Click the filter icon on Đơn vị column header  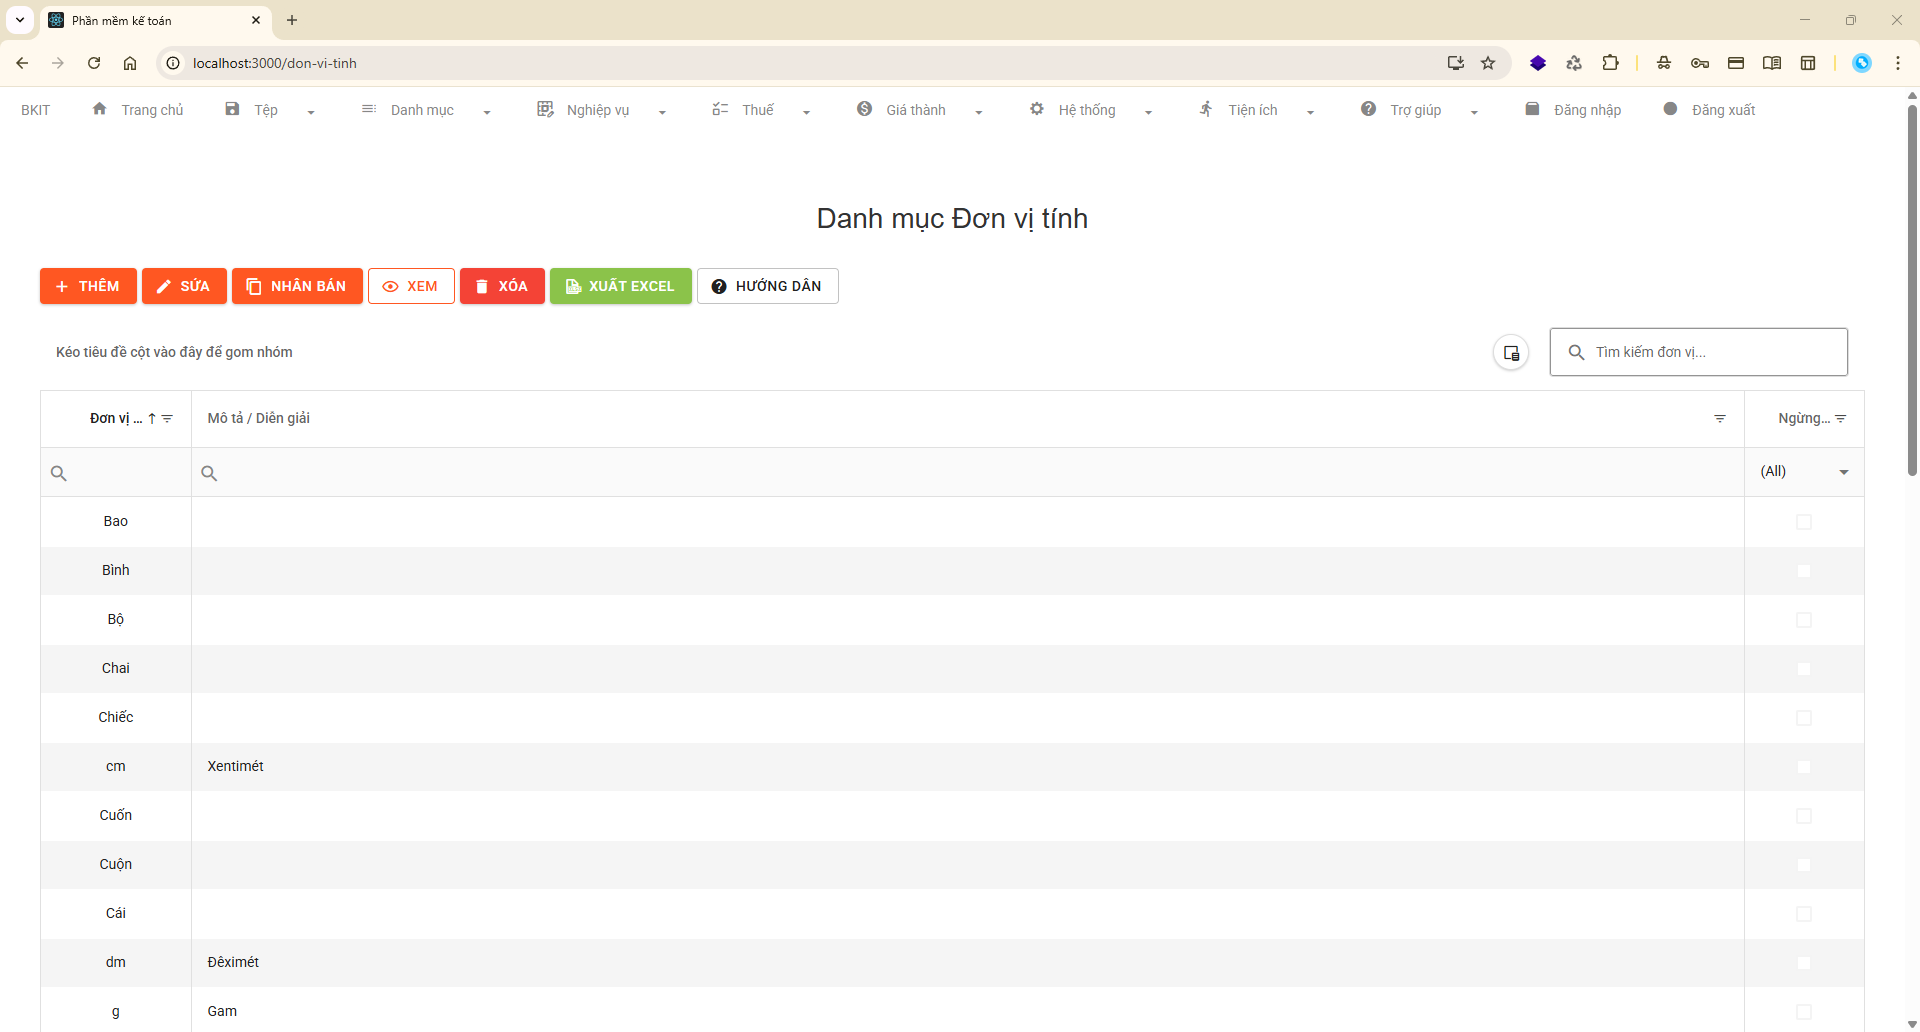[x=167, y=419]
